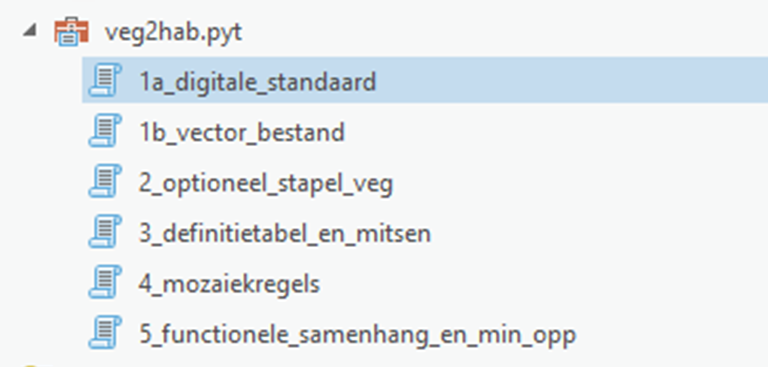Click the 1b_vector_bestand script icon
Image resolution: width=768 pixels, height=367 pixels.
pos(105,131)
